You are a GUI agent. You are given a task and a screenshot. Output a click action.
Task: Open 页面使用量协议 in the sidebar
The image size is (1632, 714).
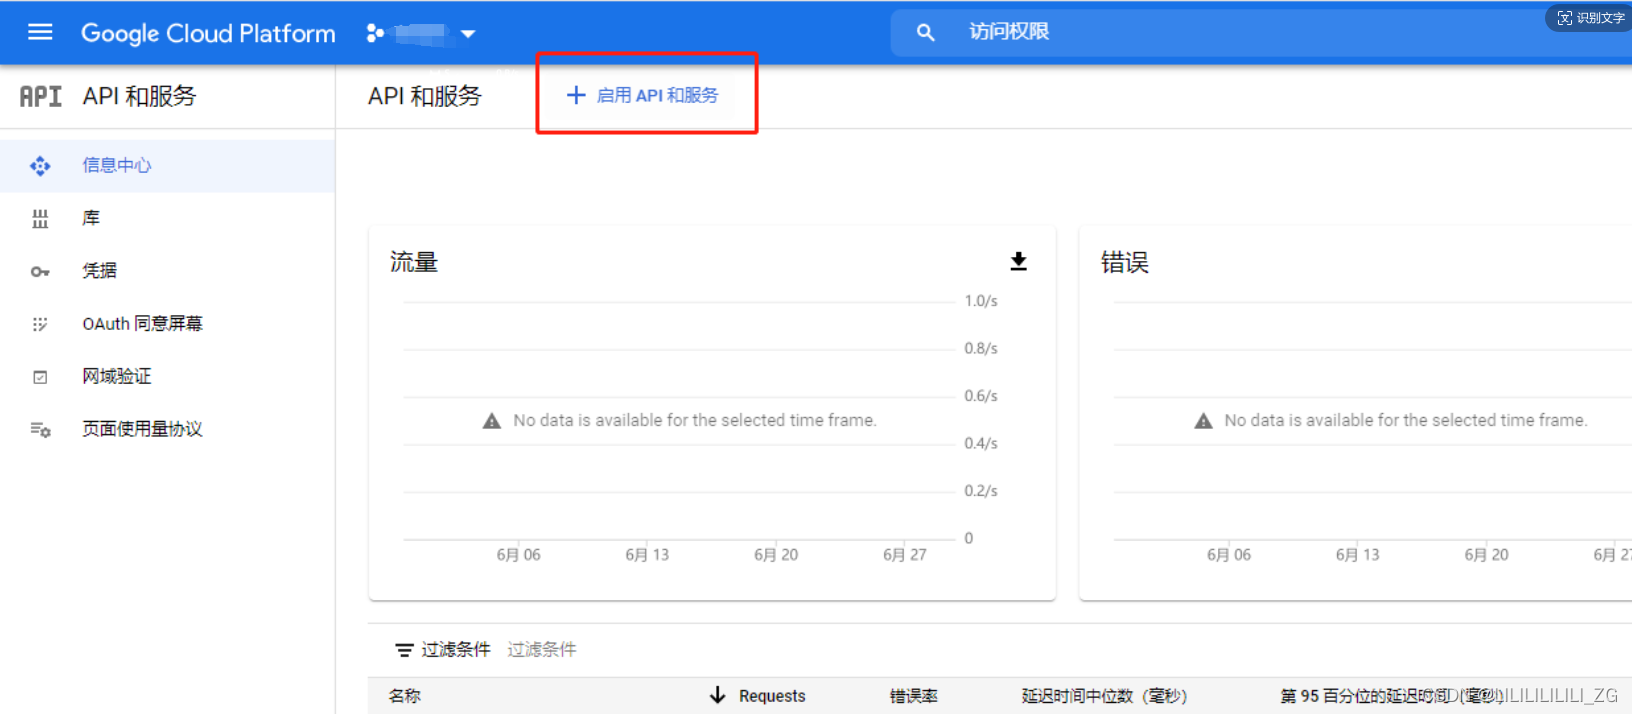tap(167, 429)
